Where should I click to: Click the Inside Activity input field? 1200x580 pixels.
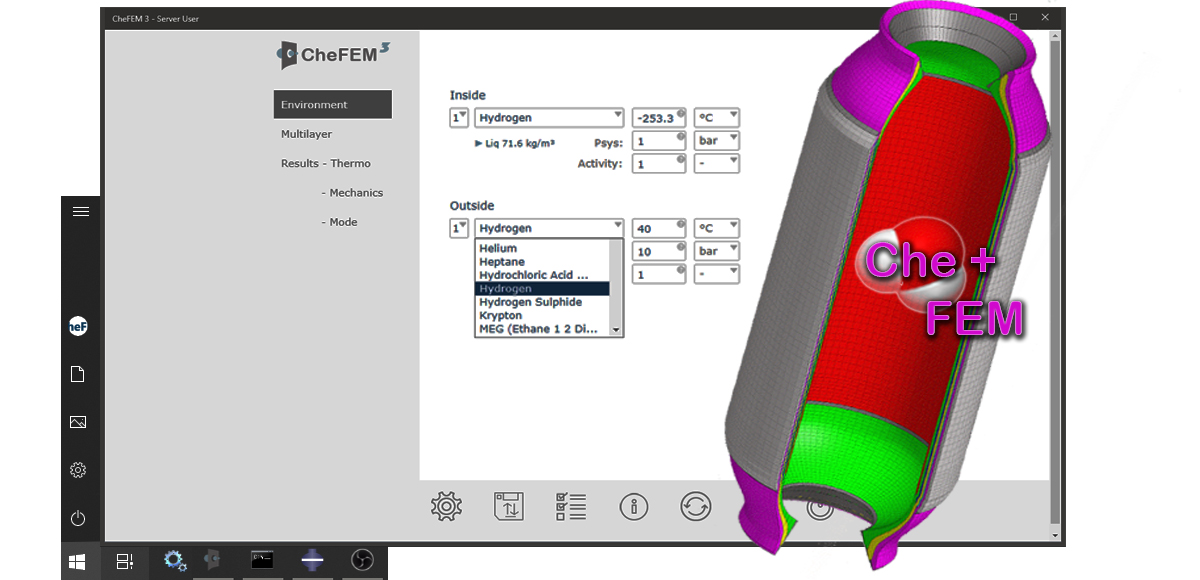click(659, 164)
